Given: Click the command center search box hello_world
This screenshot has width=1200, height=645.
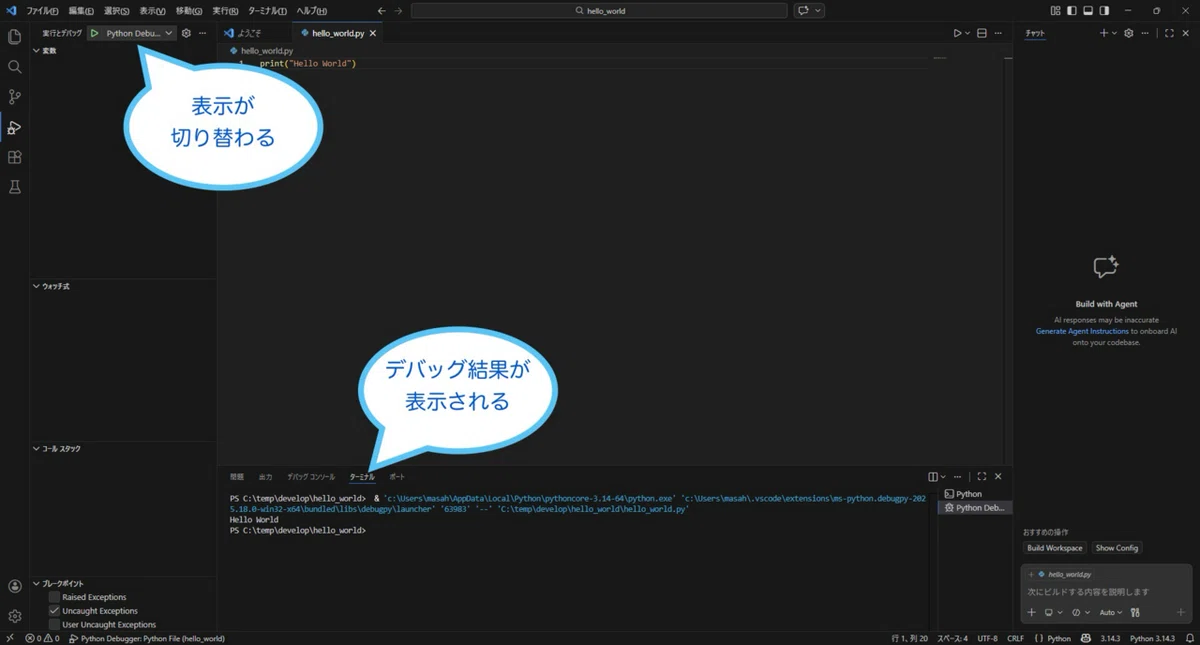Looking at the screenshot, I should click(x=600, y=11).
